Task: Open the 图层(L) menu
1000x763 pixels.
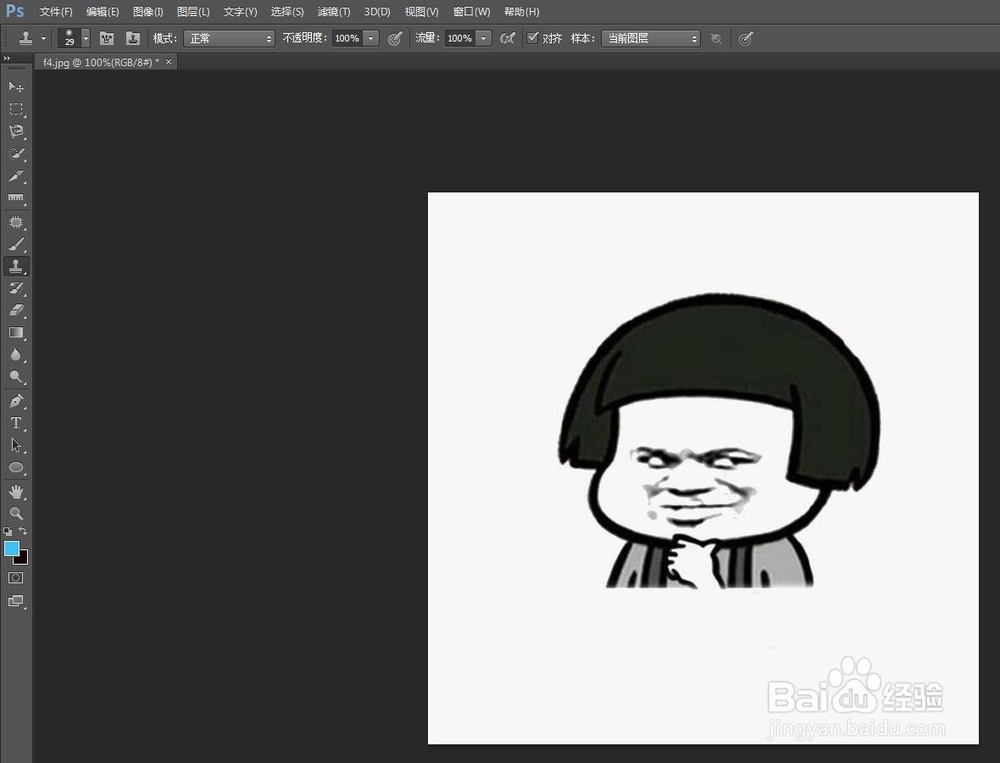Action: [193, 11]
